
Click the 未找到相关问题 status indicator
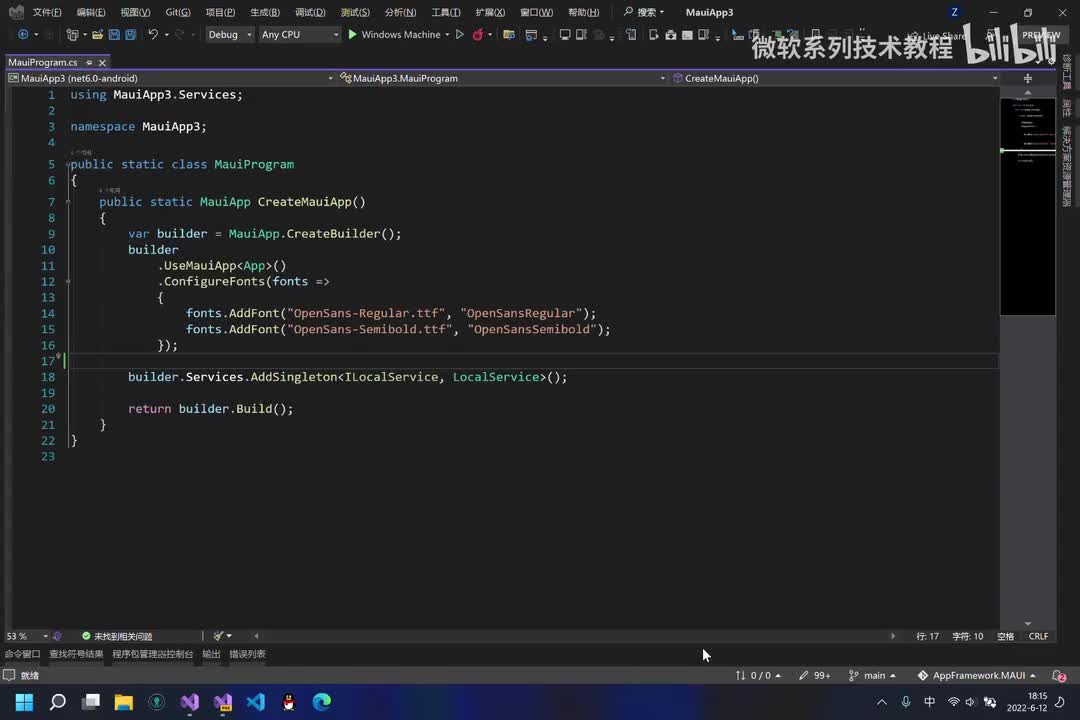tap(117, 636)
